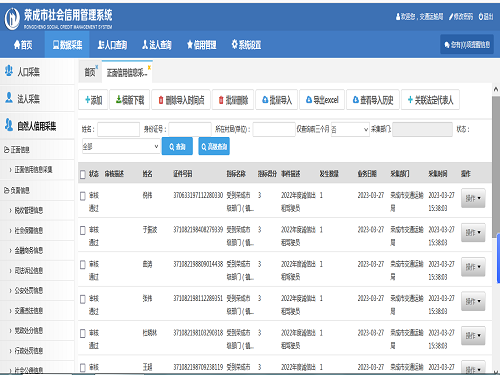Click the grey 采集部门 field

click(422, 129)
